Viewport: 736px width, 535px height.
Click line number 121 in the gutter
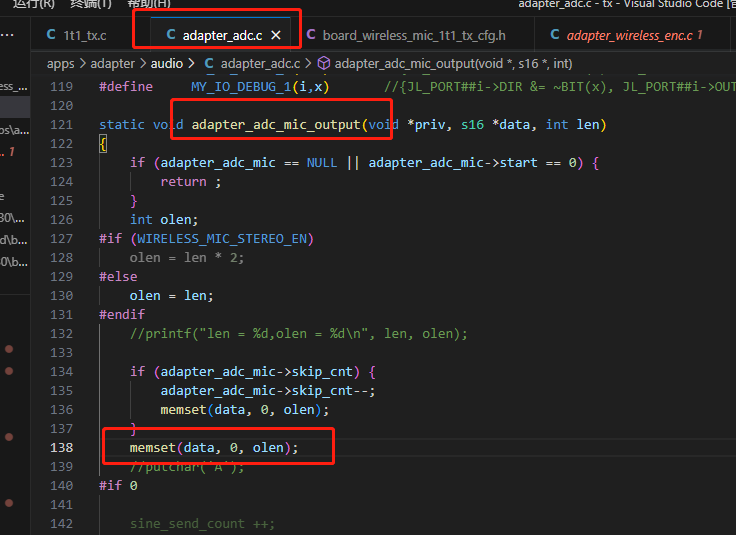click(x=61, y=125)
